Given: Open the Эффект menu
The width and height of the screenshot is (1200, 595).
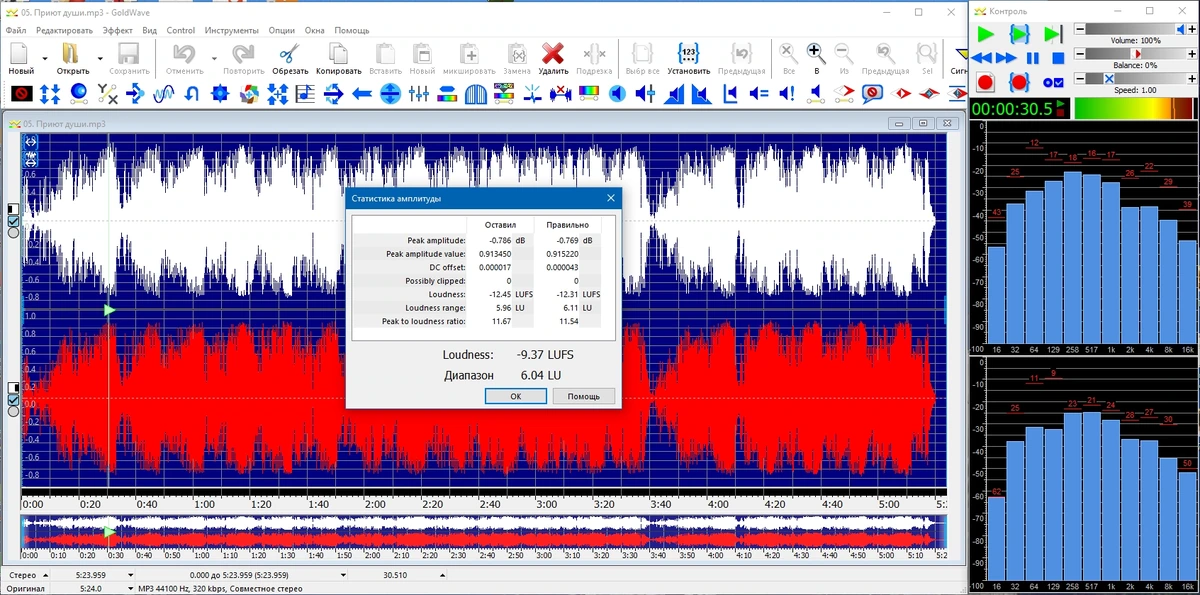Looking at the screenshot, I should 117,30.
